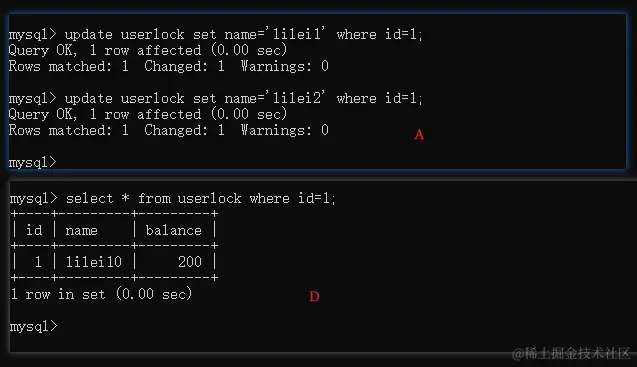Click the balance column header
Viewport: 637px width, 367px height.
tap(173, 230)
